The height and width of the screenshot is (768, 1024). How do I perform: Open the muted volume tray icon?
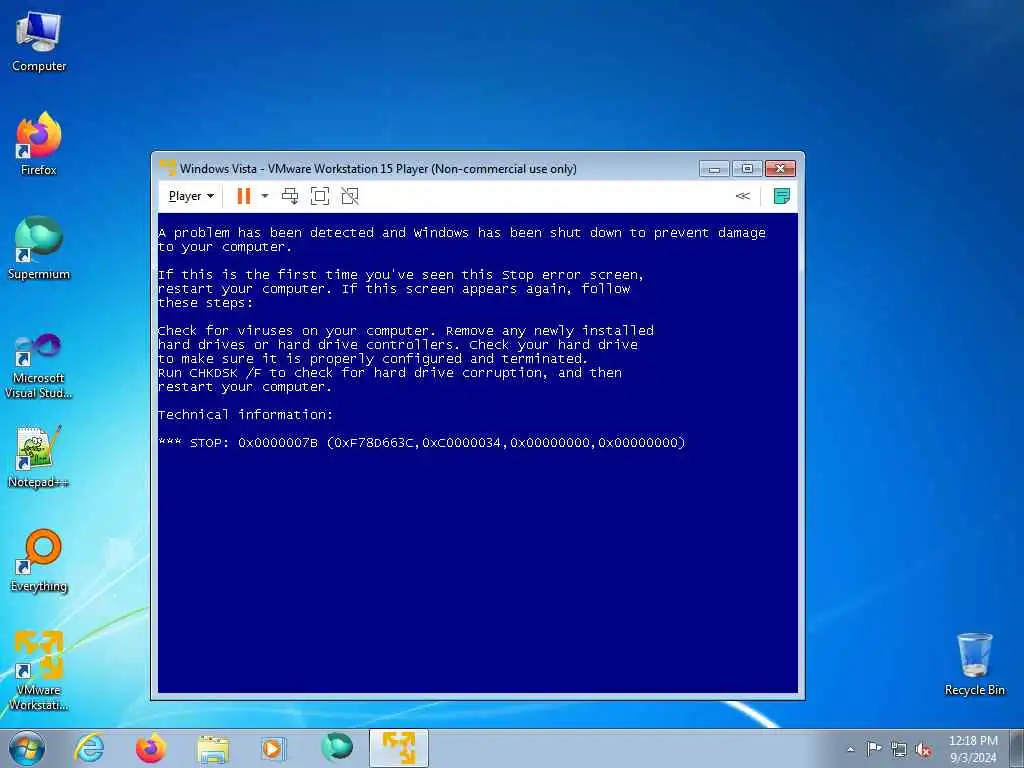(x=923, y=749)
